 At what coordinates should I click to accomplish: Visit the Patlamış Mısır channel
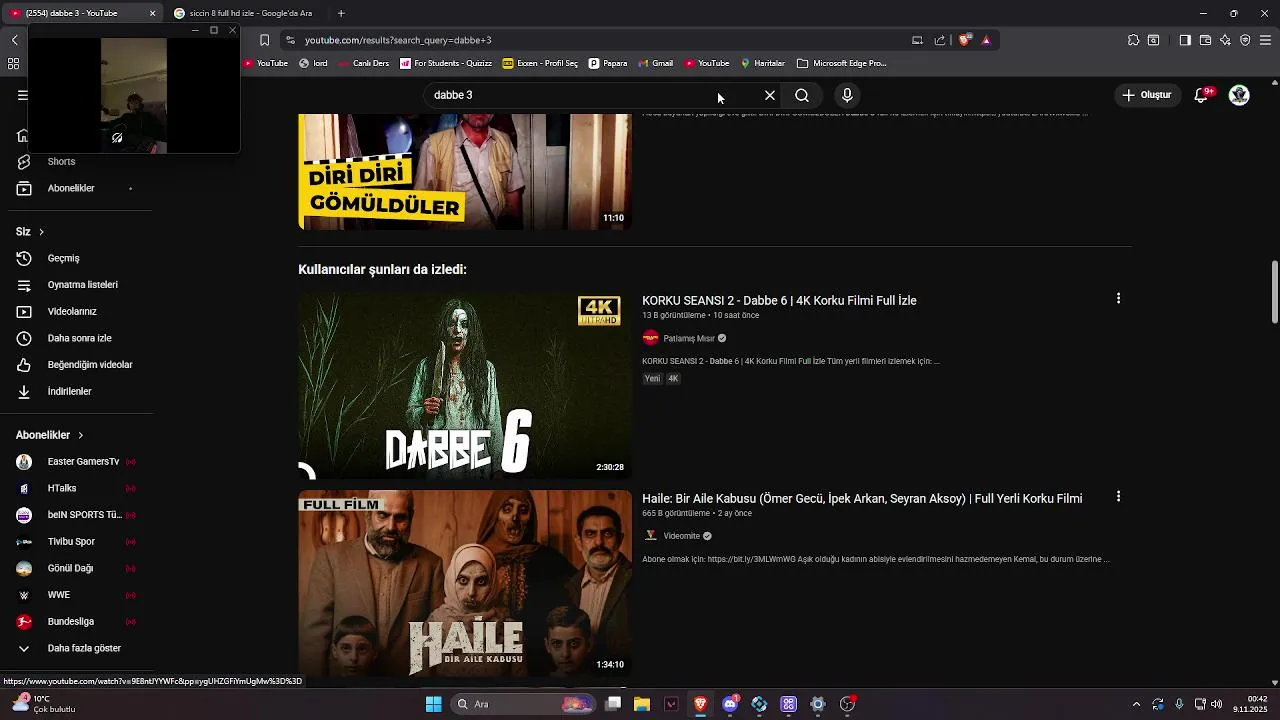point(689,338)
